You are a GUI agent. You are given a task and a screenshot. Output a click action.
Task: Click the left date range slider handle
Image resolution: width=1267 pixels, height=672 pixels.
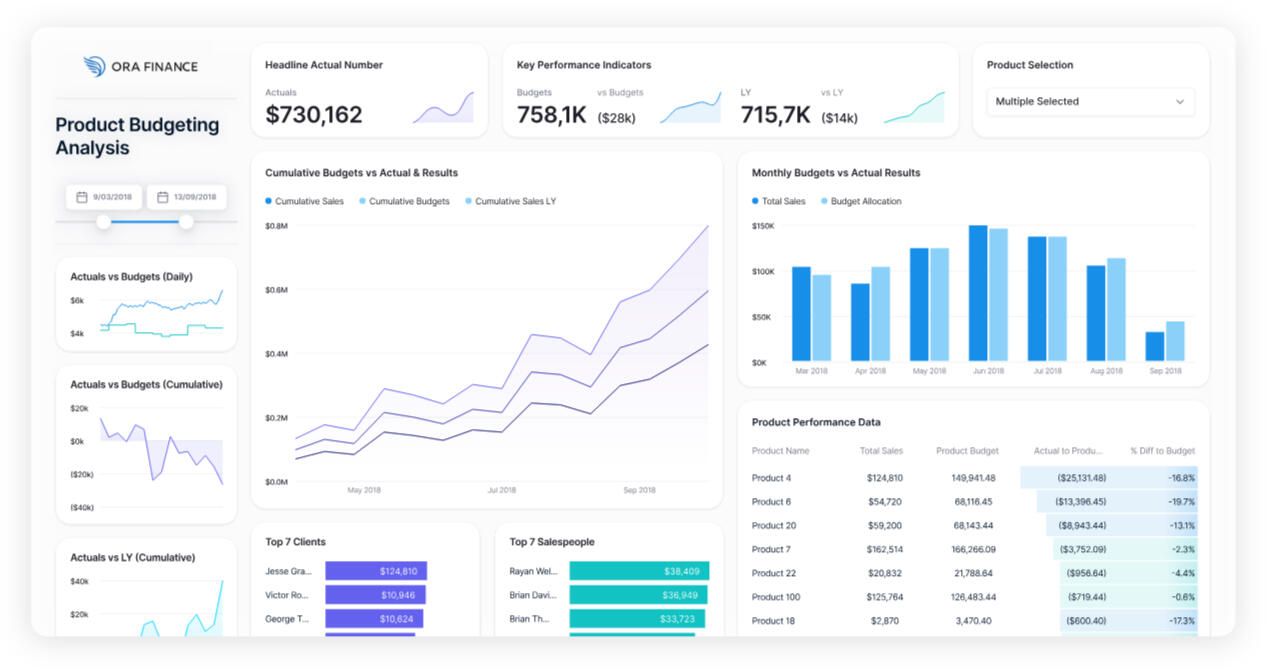[x=104, y=222]
